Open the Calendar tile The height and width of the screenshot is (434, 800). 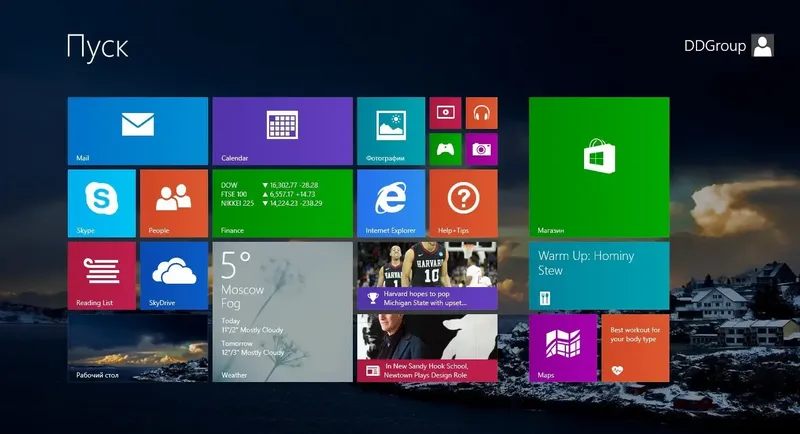(x=283, y=131)
